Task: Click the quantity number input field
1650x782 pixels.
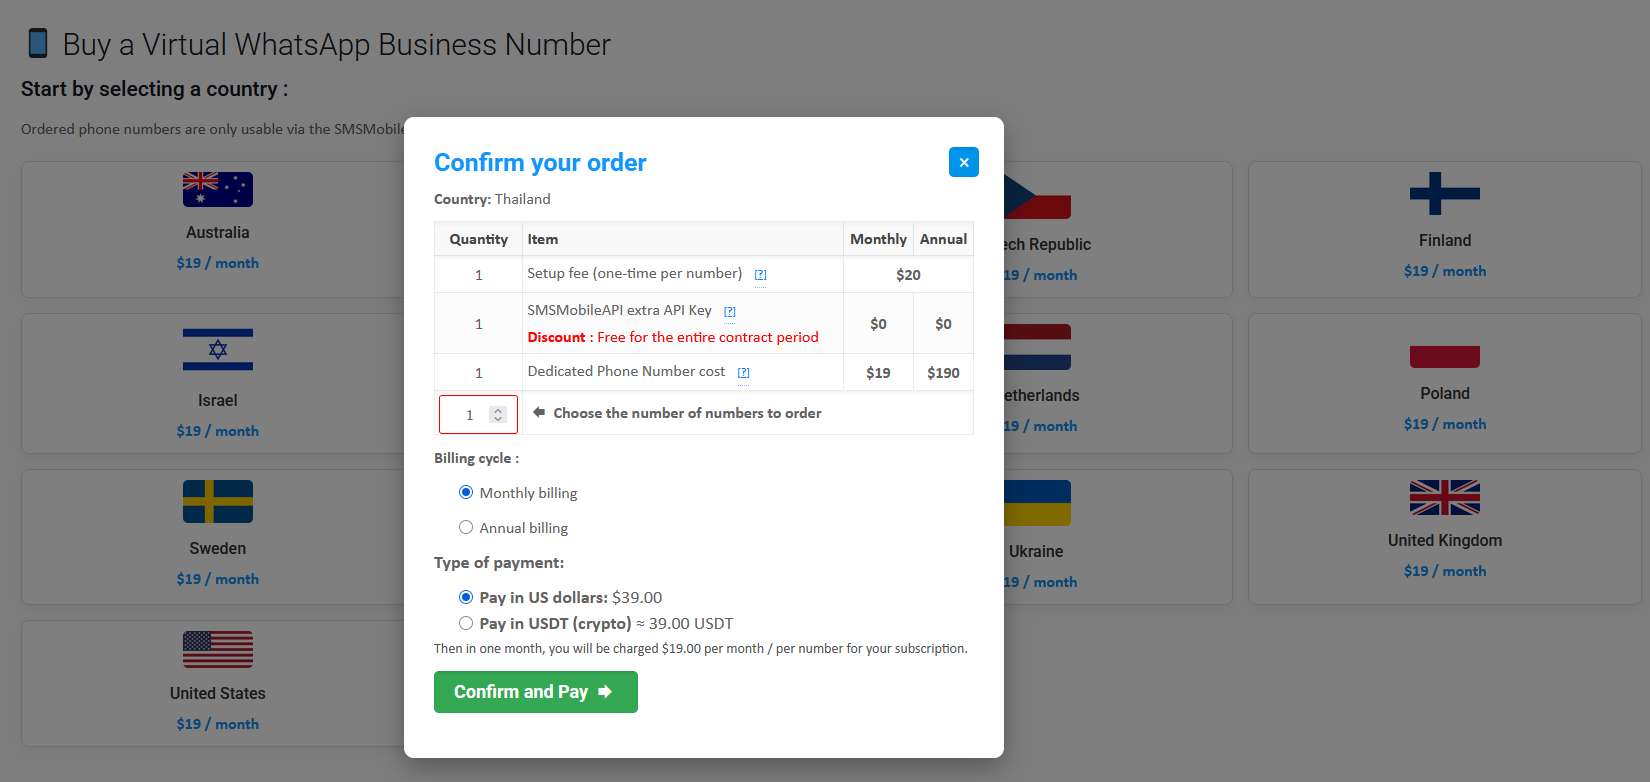Action: click(478, 414)
